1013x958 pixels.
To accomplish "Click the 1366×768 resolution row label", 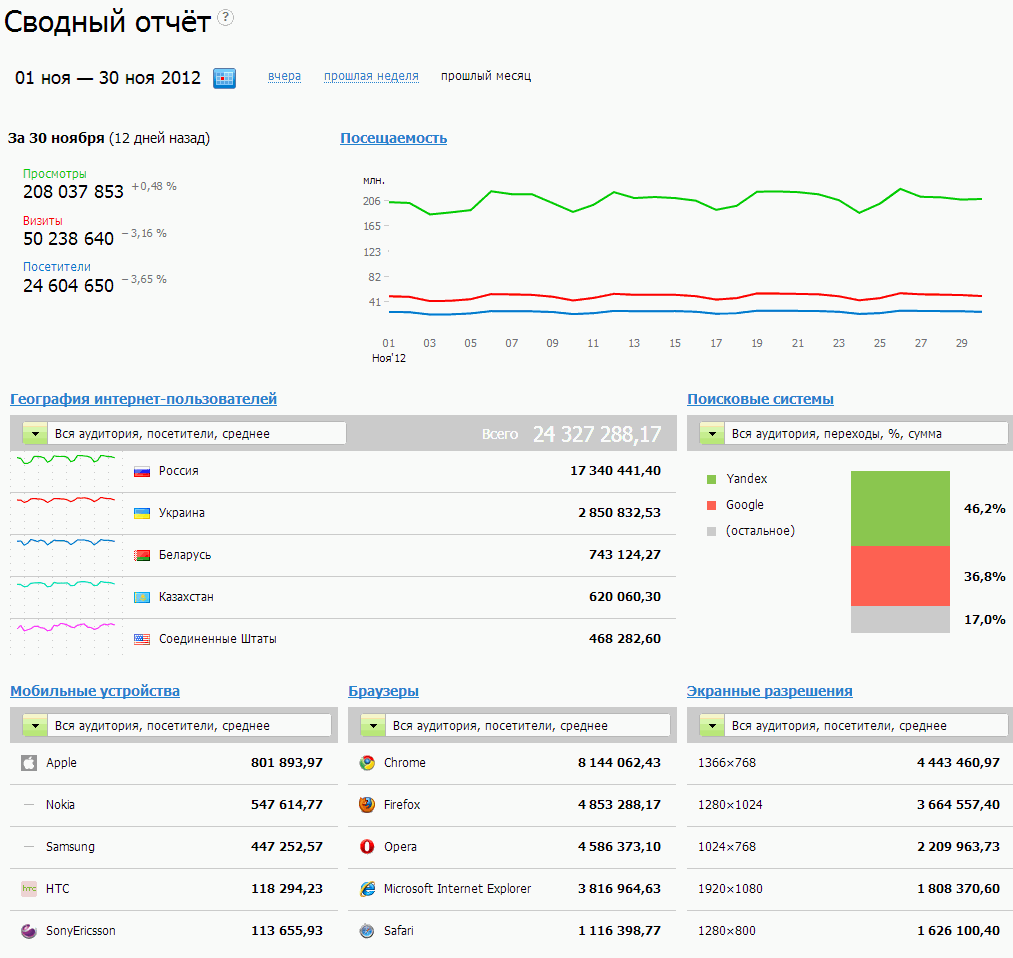I will click(727, 763).
